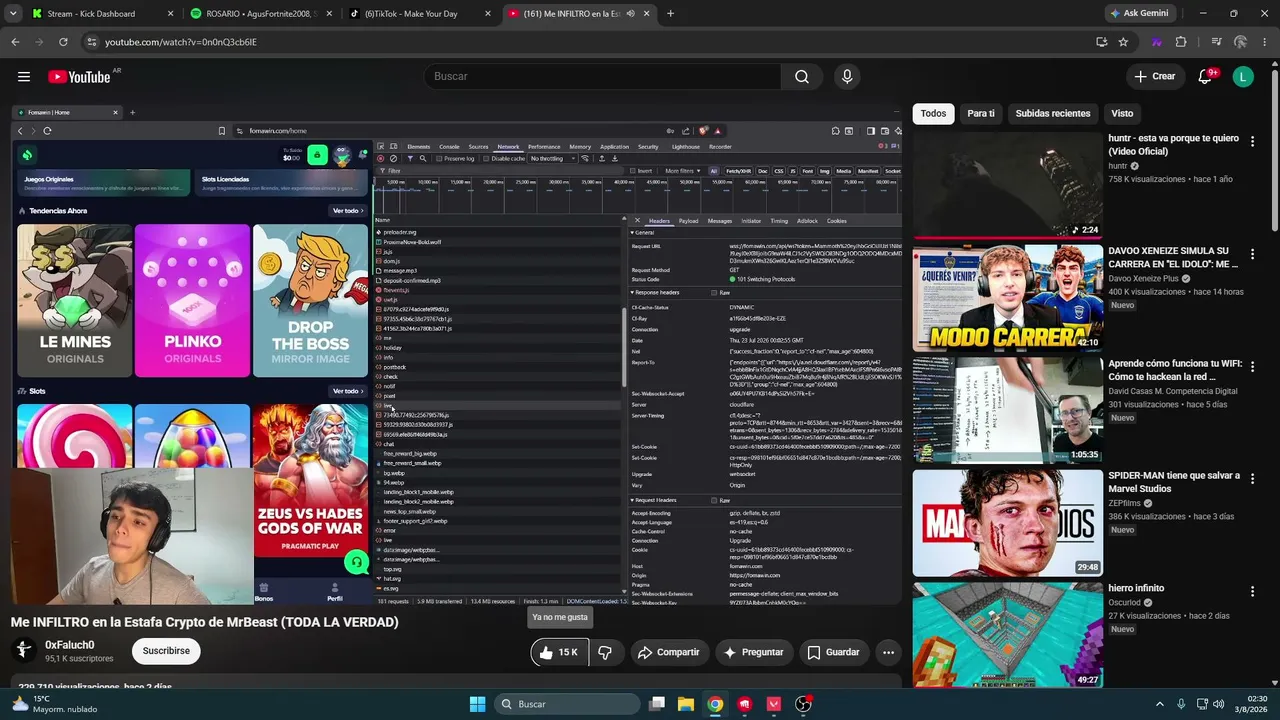Select the Visto filter chip
Image resolution: width=1280 pixels, height=720 pixels.
pos(1122,114)
